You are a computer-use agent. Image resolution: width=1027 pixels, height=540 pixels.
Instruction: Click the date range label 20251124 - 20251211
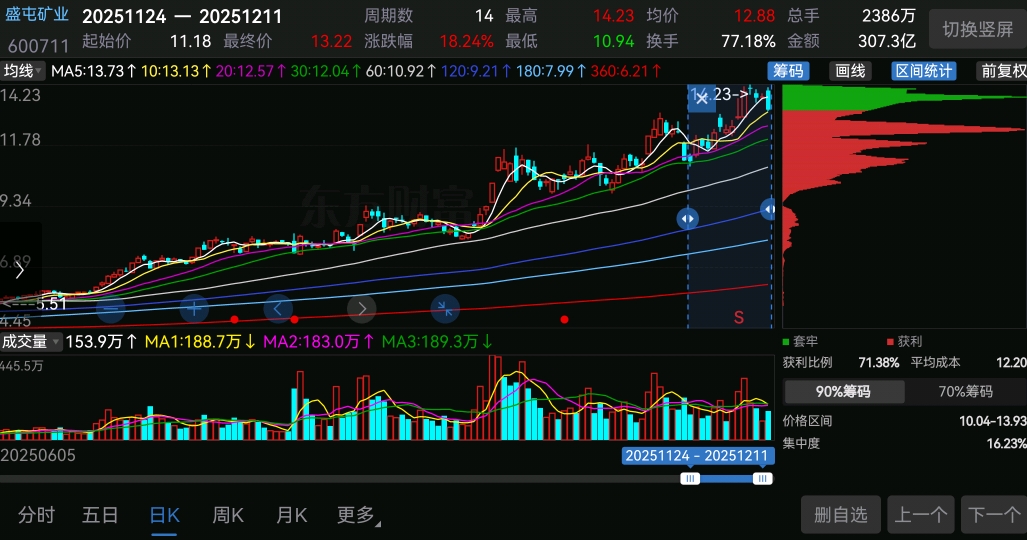(697, 456)
